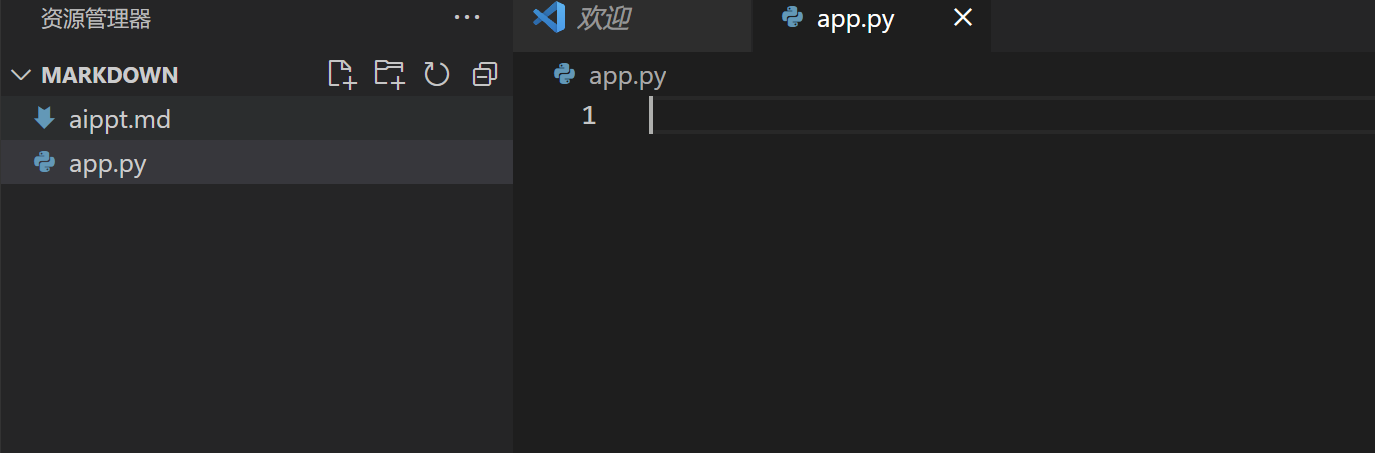1375x453 pixels.
Task: Click the VS Code logo on the 欢迎 tab
Action: (549, 18)
